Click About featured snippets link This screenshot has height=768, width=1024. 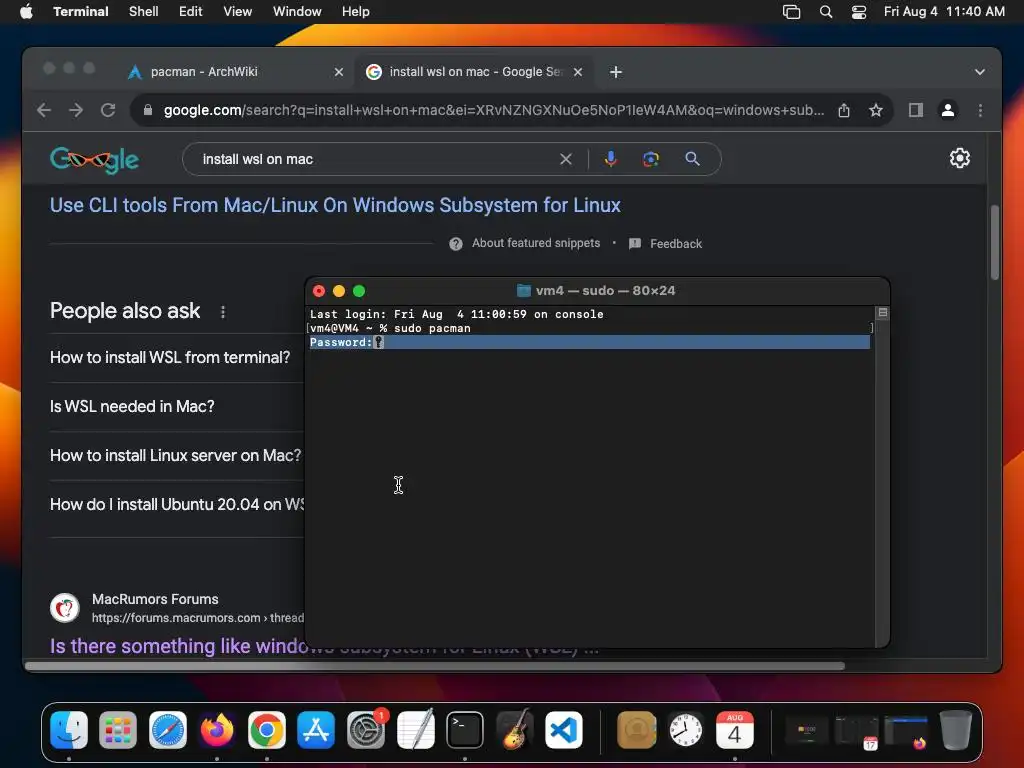[x=536, y=243]
